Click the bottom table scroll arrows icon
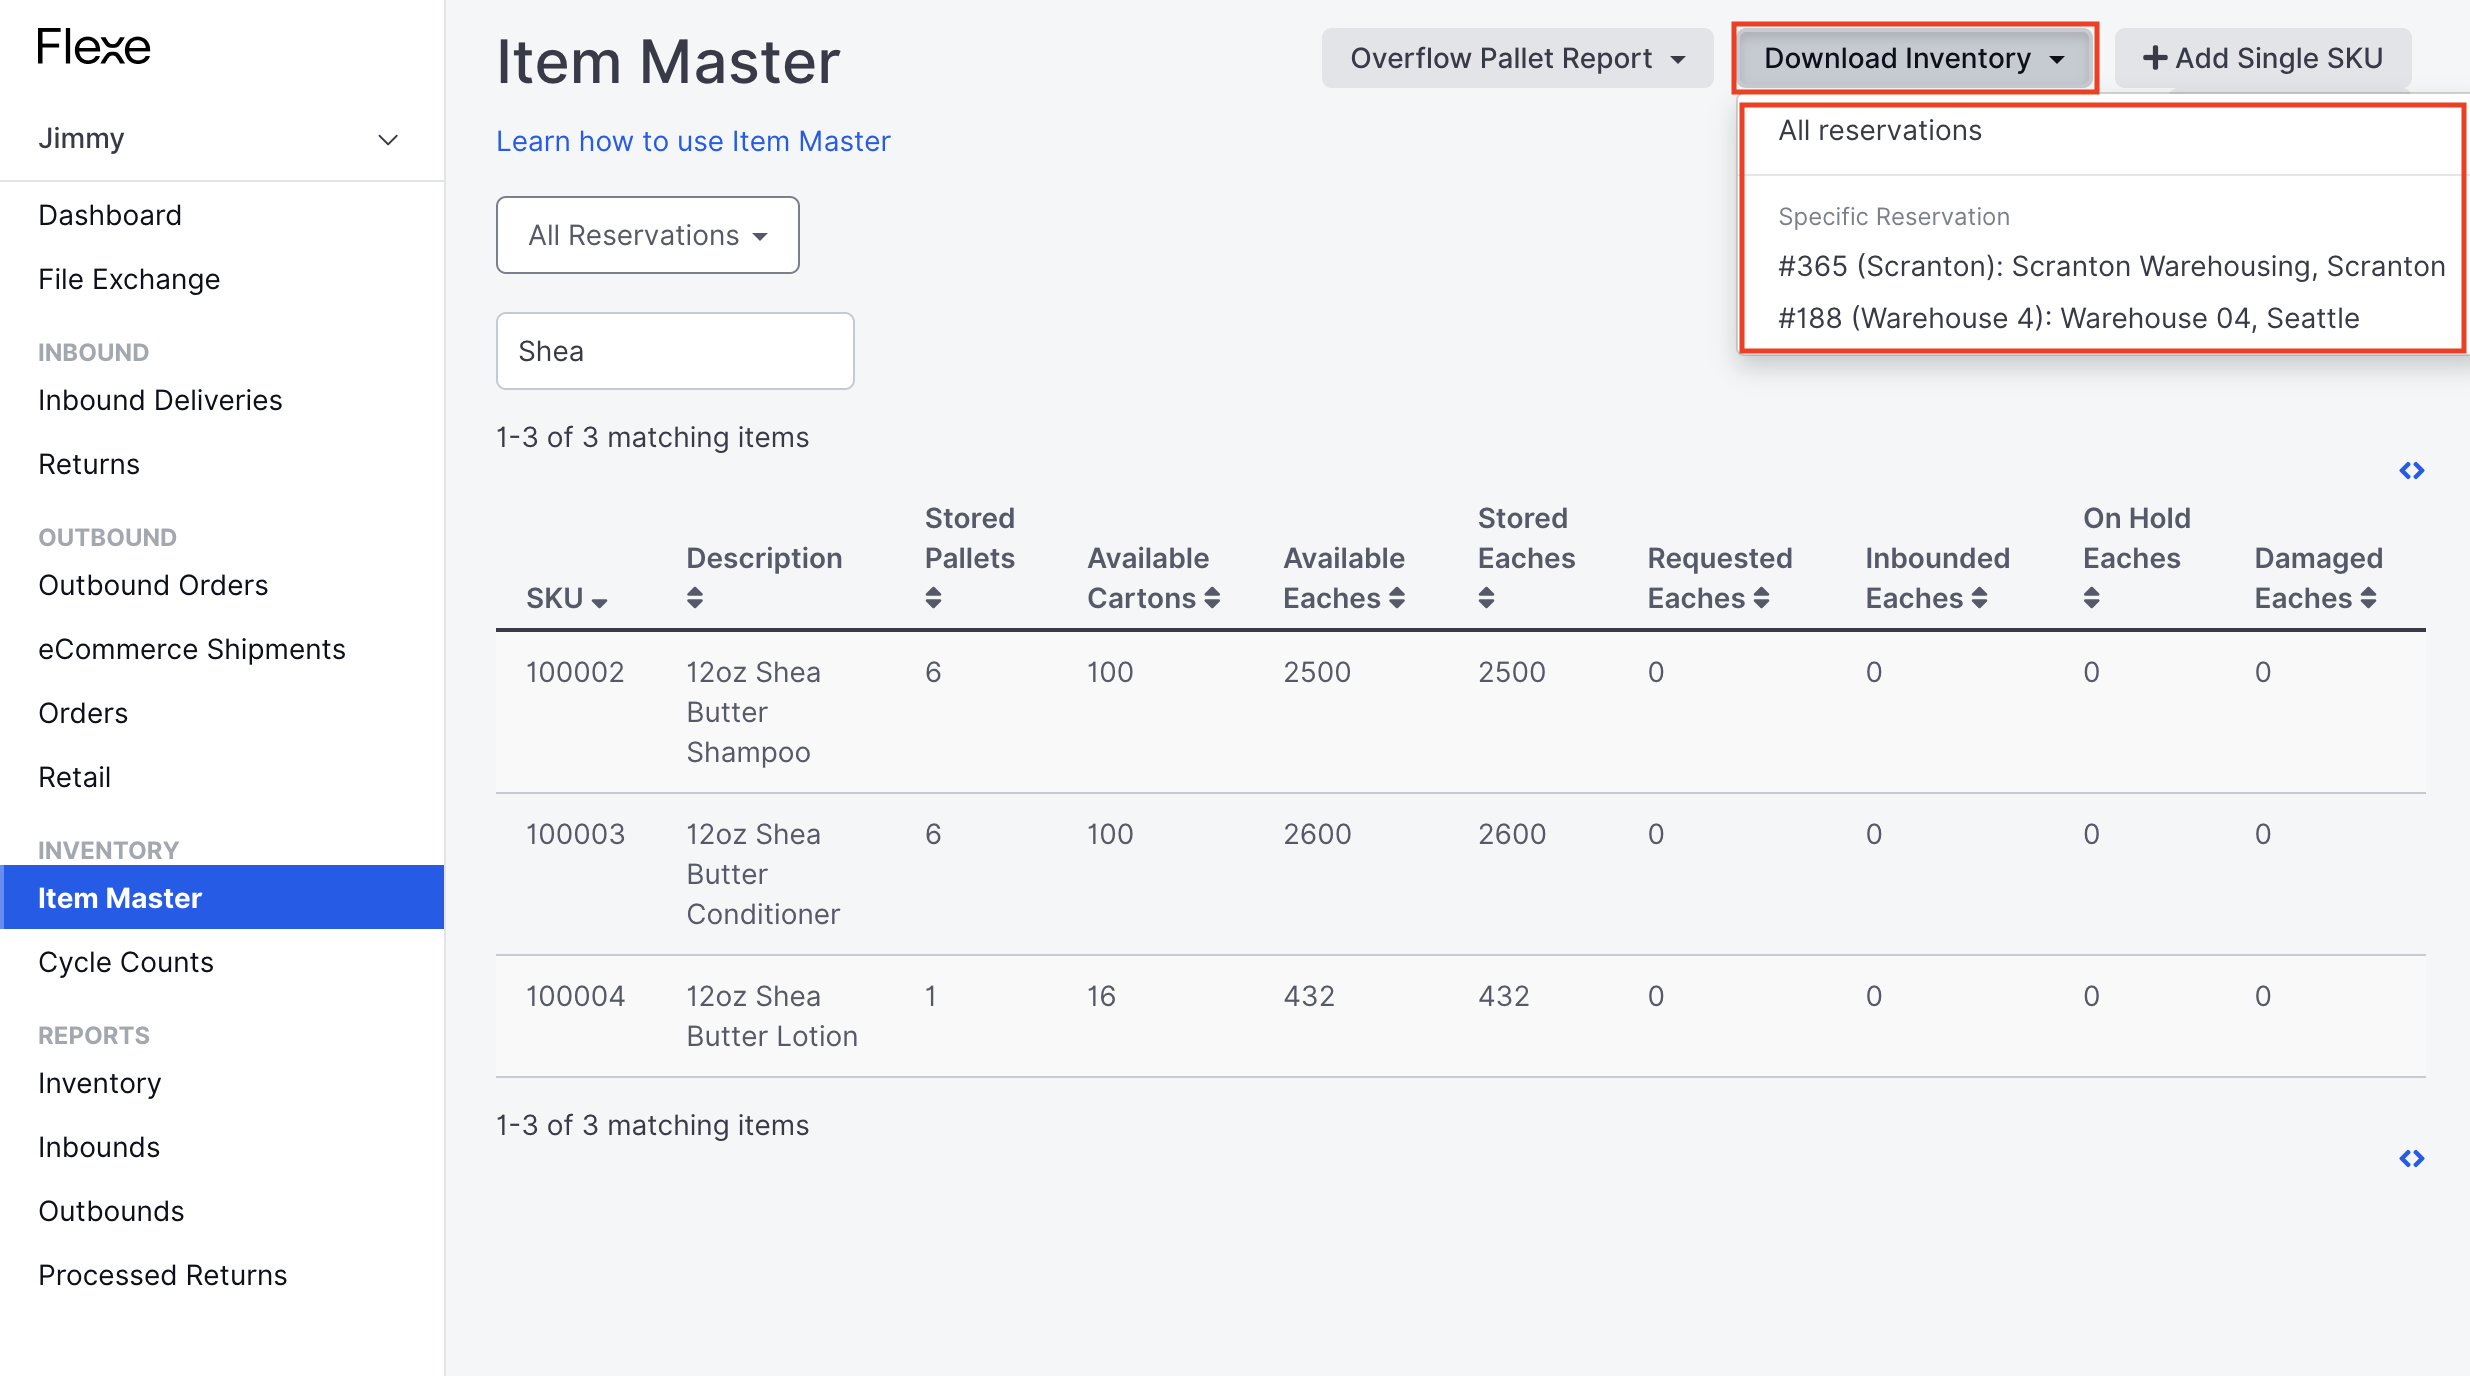 [2412, 1158]
